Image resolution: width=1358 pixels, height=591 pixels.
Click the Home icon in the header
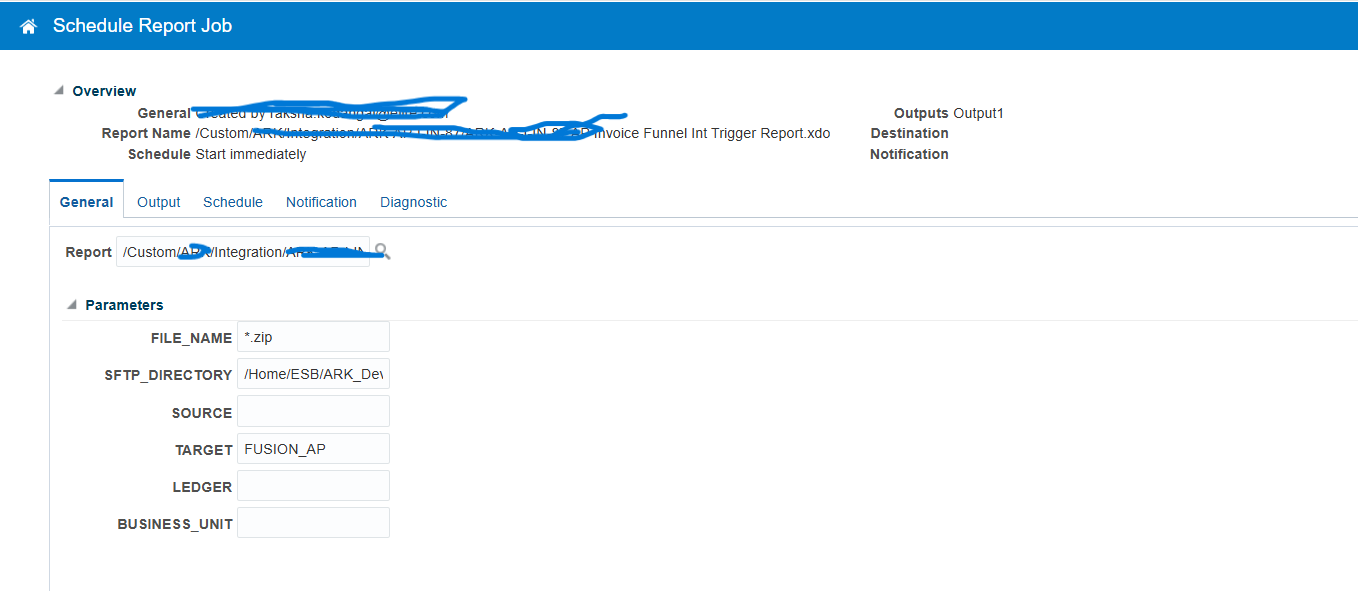pos(27,25)
